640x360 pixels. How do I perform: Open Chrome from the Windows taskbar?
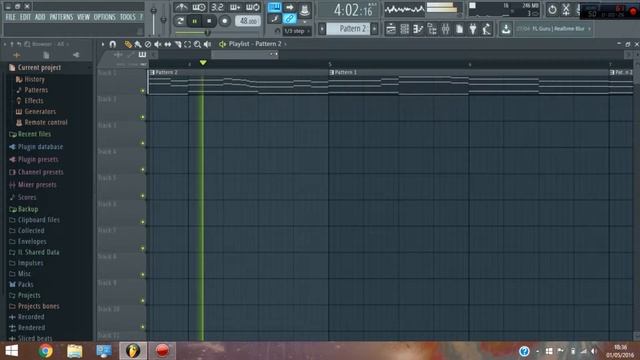tap(45, 351)
